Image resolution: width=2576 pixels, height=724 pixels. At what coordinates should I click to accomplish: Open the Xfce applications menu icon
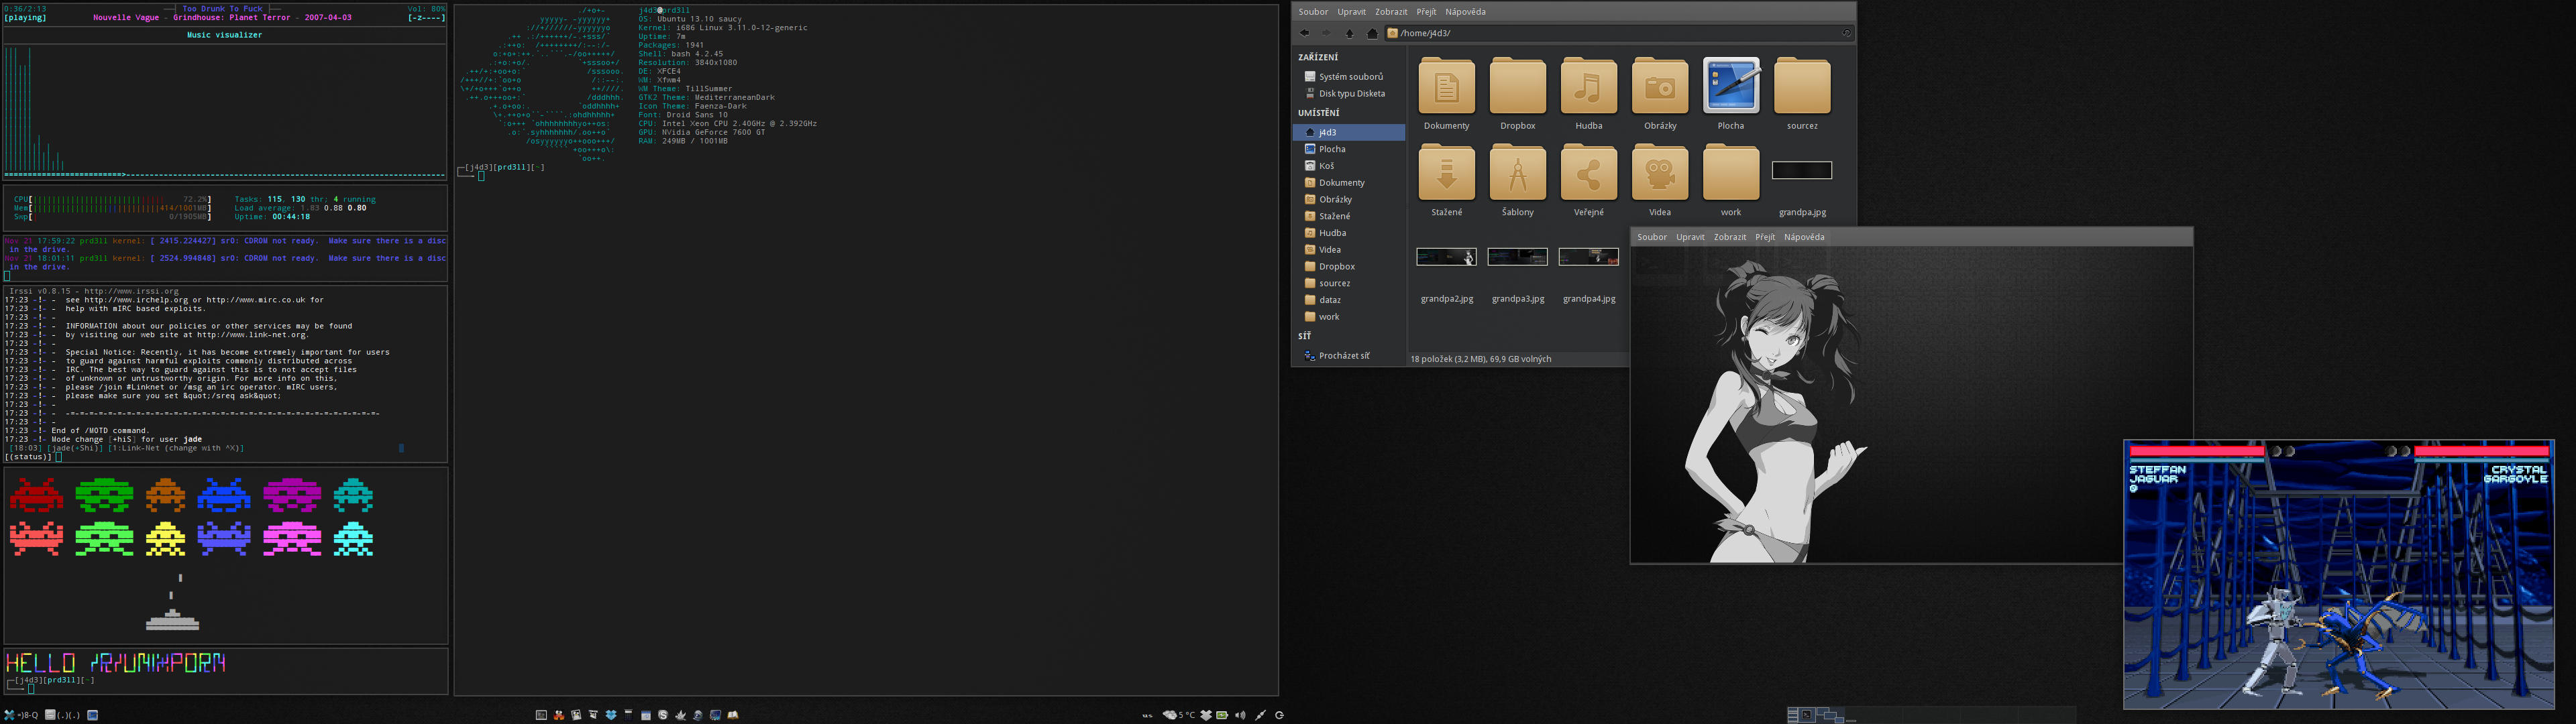pyautogui.click(x=9, y=715)
